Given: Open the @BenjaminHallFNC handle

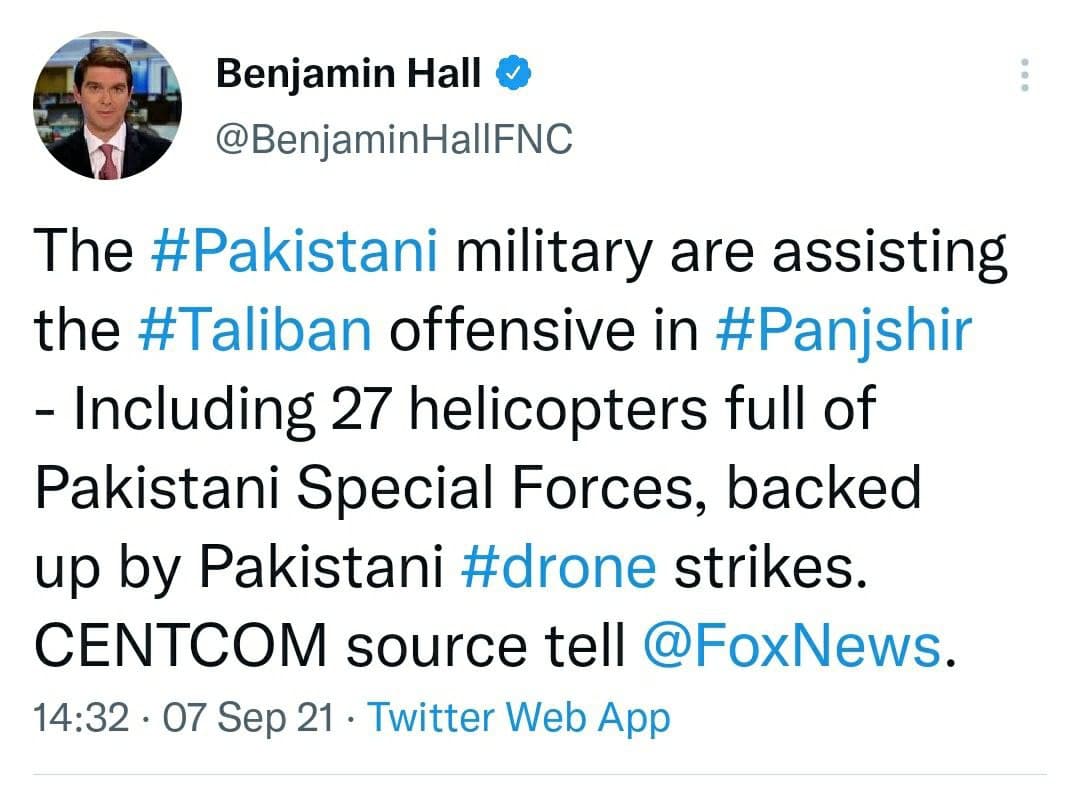Looking at the screenshot, I should pyautogui.click(x=395, y=140).
